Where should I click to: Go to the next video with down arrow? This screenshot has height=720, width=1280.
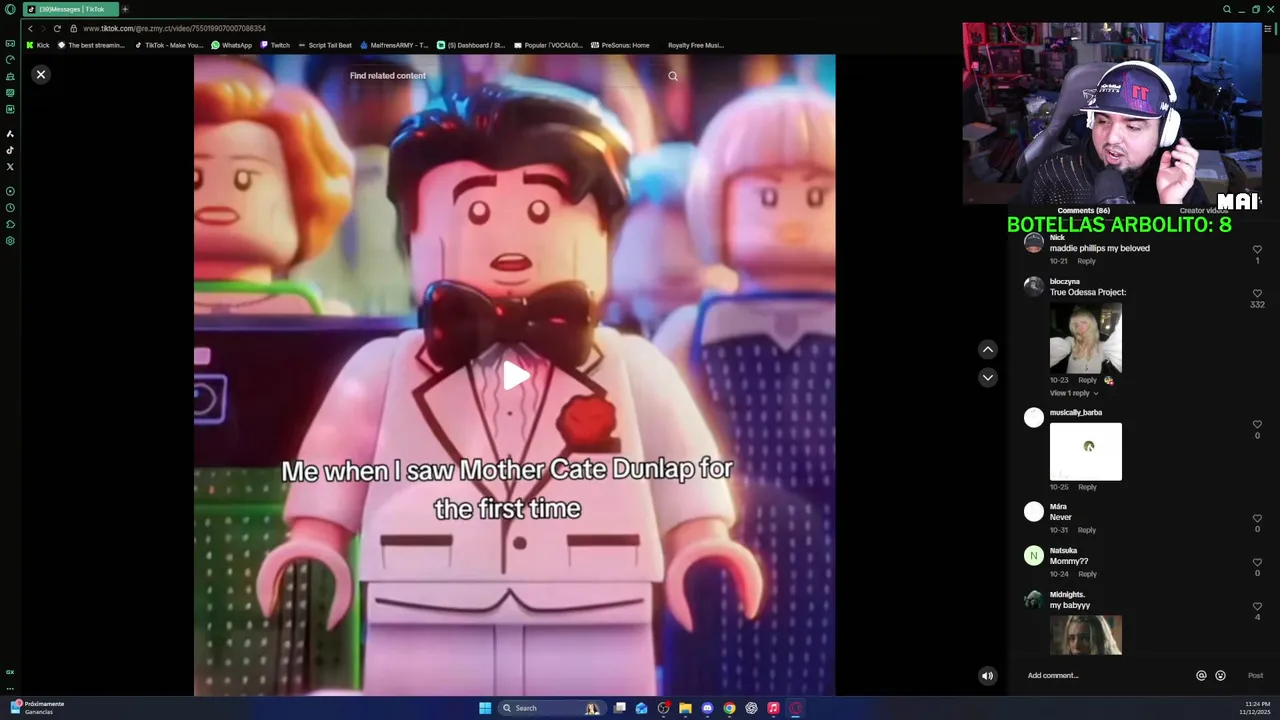(x=988, y=377)
